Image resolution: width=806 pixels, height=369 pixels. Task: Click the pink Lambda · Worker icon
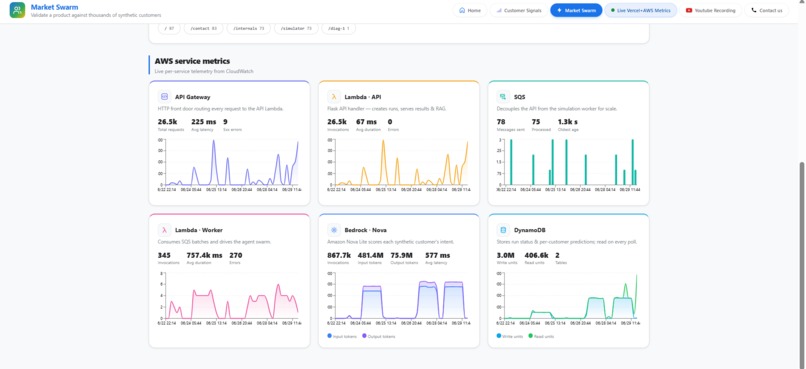[x=164, y=230]
